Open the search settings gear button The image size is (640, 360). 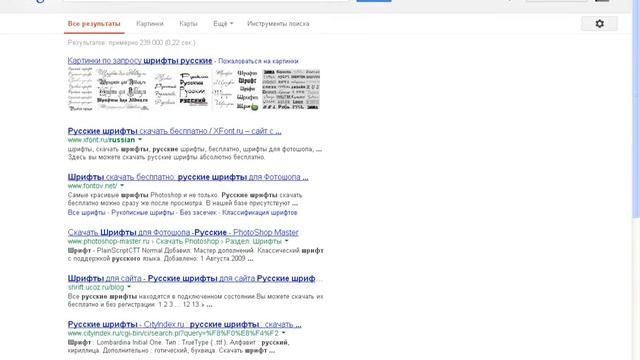[599, 24]
